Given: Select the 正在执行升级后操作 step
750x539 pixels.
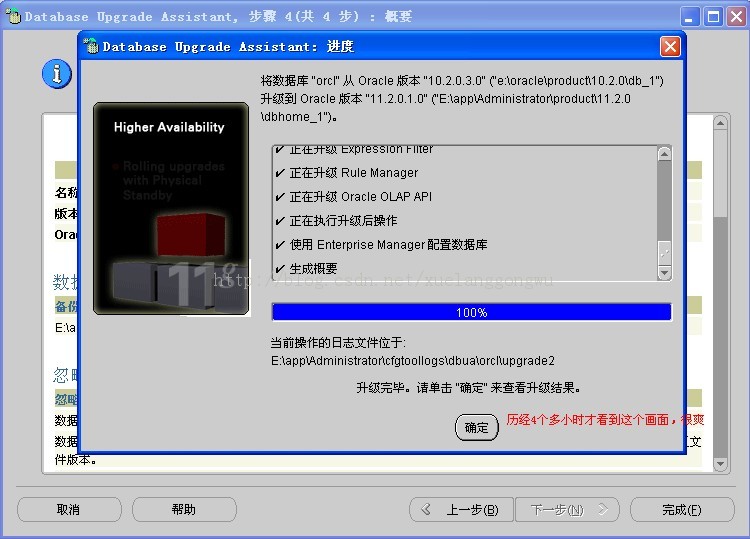Looking at the screenshot, I should (343, 220).
